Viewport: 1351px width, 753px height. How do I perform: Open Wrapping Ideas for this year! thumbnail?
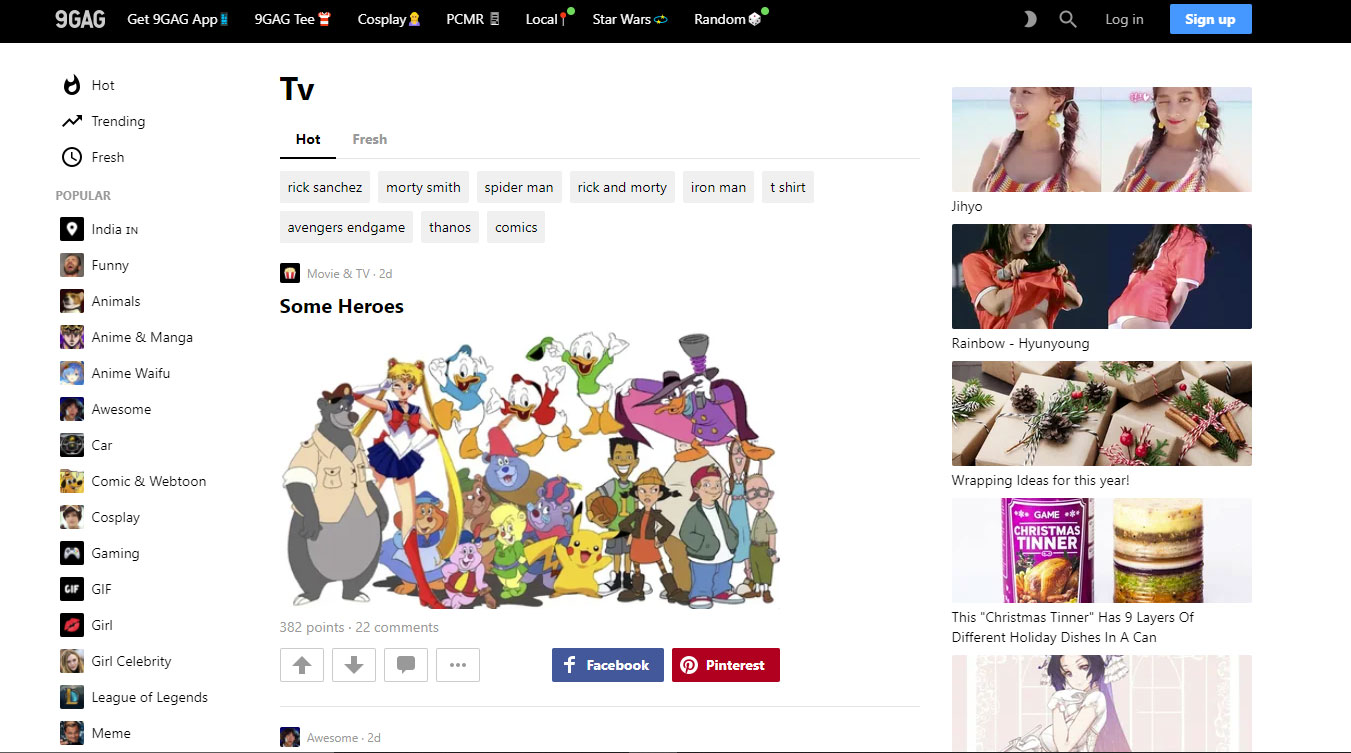[1102, 413]
